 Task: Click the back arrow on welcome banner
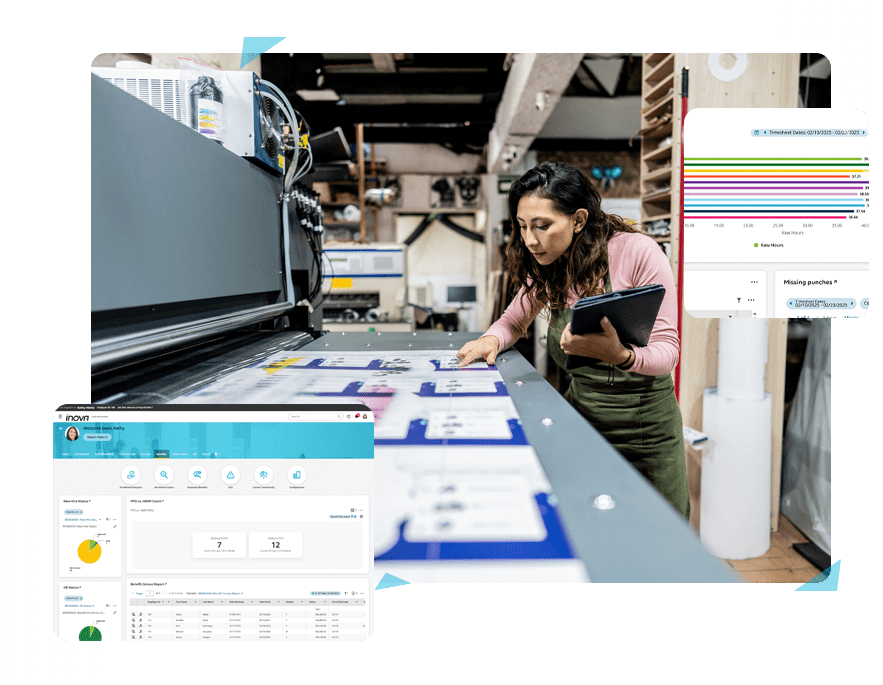point(61,428)
